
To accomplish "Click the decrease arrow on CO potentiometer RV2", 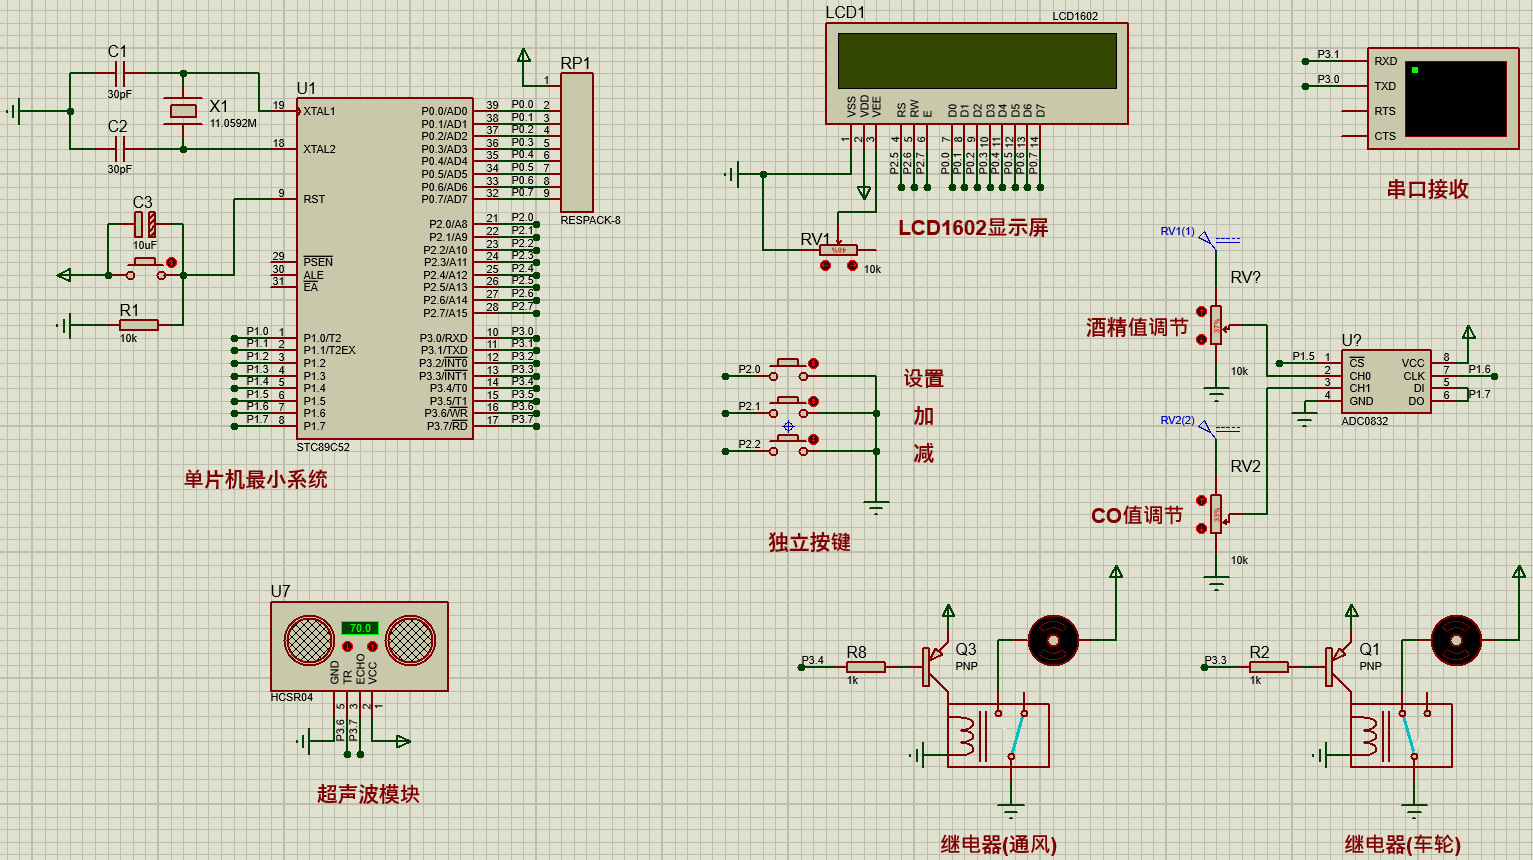I will click(1201, 528).
